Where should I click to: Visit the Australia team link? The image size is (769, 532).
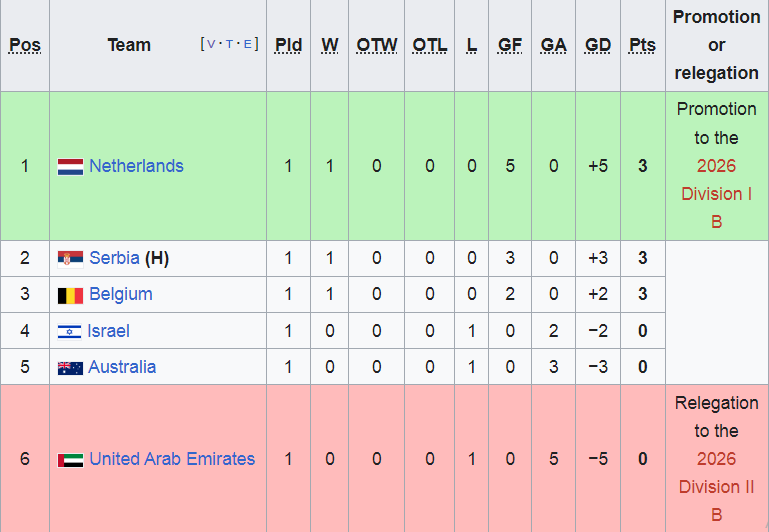122,367
